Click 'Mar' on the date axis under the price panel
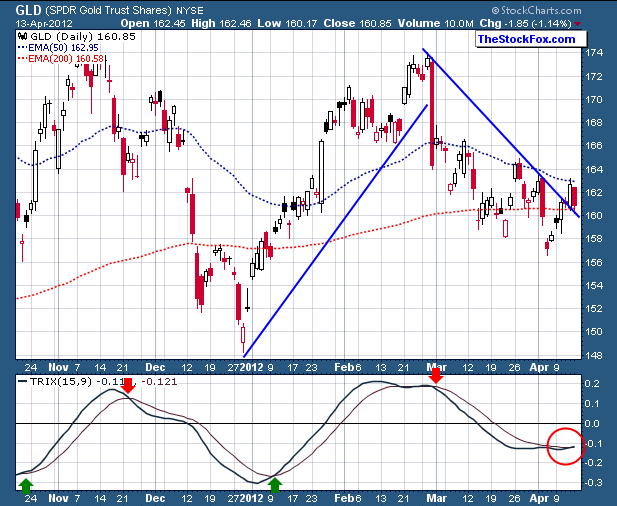This screenshot has width=617, height=506. point(437,367)
